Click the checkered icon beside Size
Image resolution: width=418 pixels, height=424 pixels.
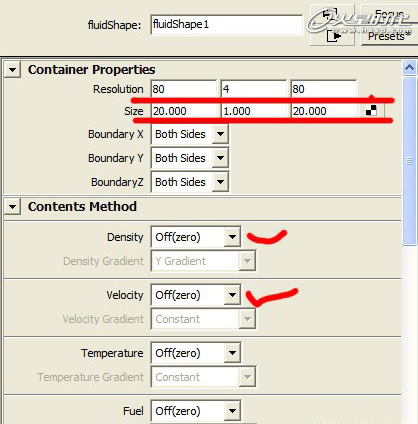[371, 110]
